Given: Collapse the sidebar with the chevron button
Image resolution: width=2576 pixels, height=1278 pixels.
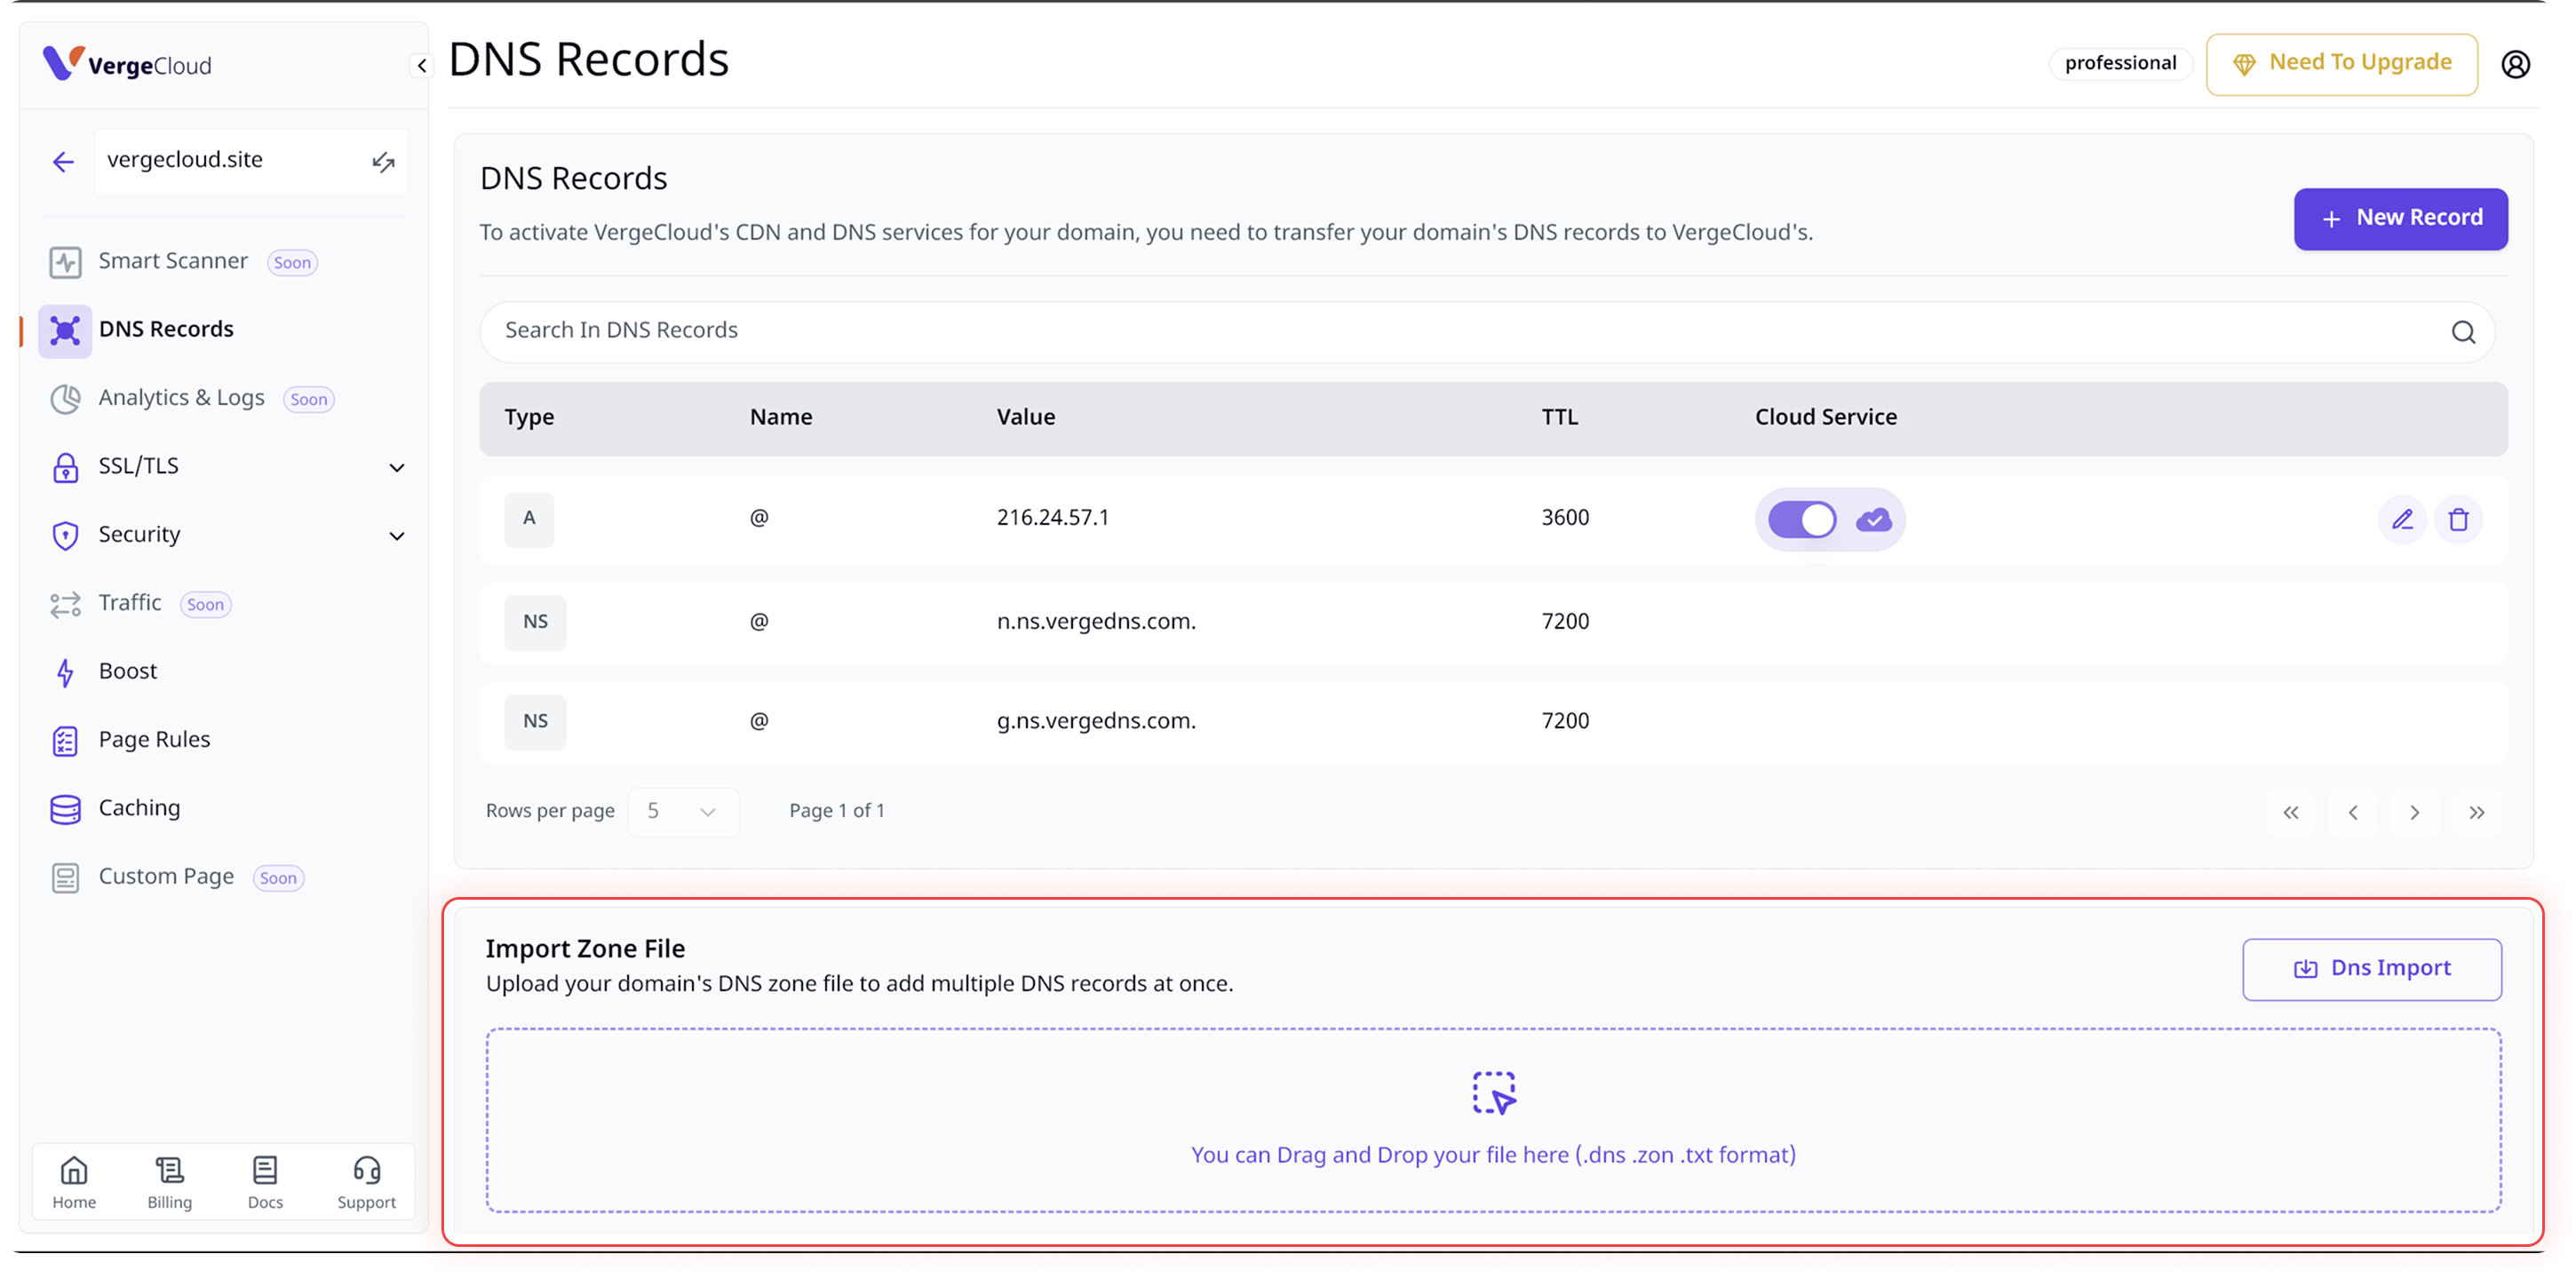Looking at the screenshot, I should [x=422, y=66].
